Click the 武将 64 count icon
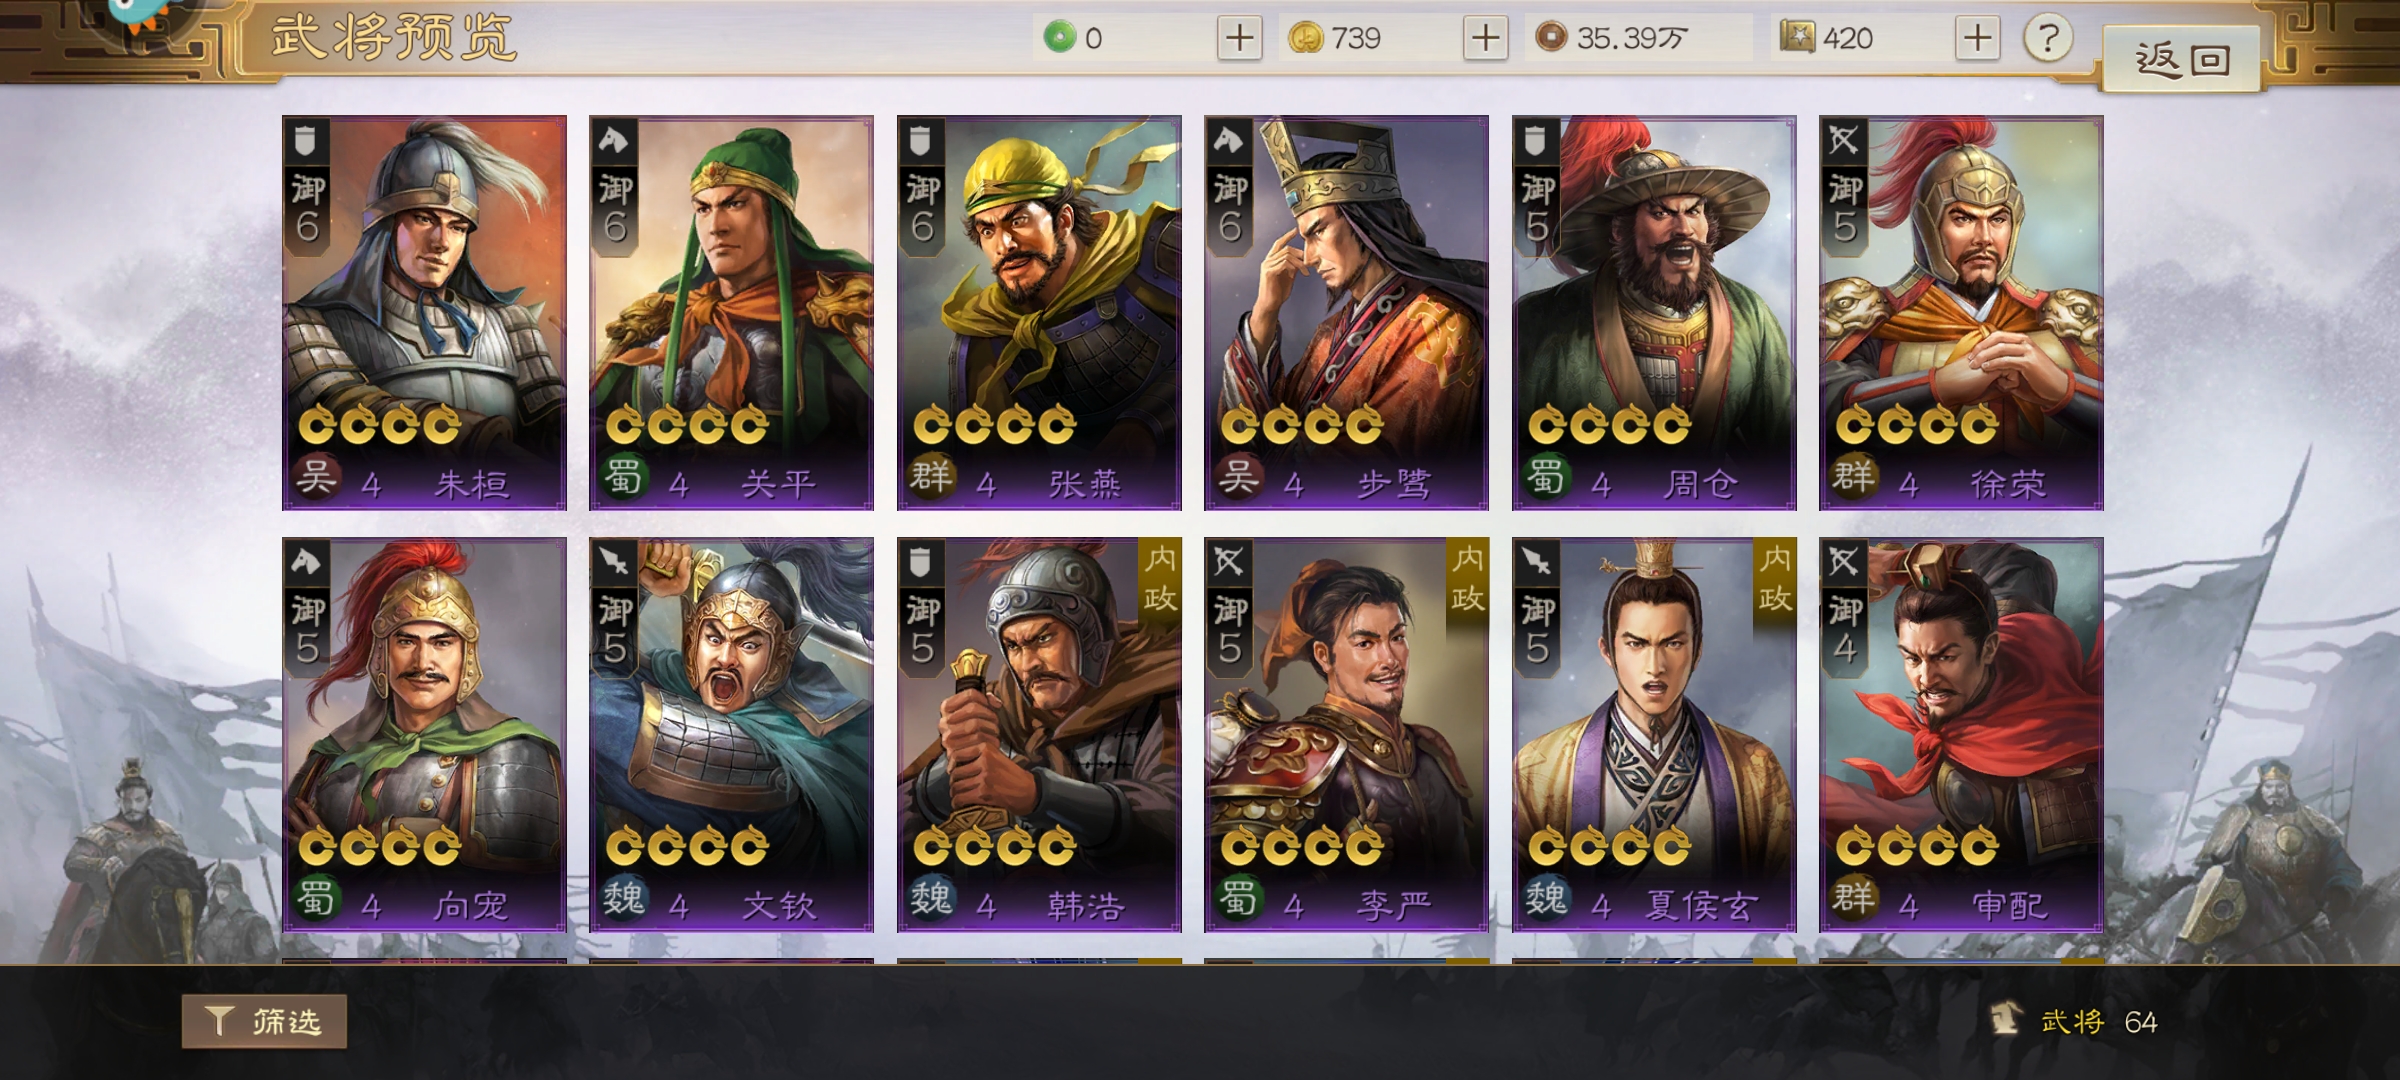 (x=2004, y=1020)
